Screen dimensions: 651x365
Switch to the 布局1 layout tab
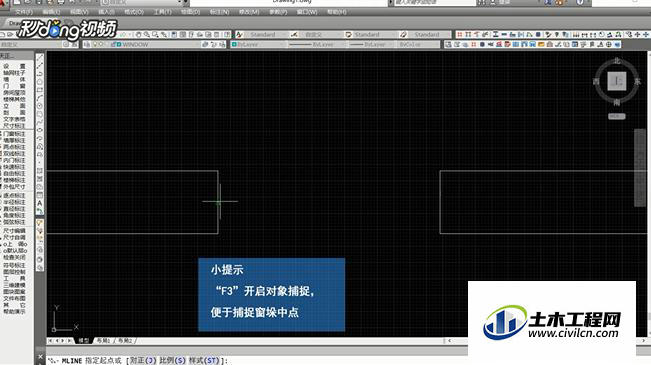click(x=103, y=341)
